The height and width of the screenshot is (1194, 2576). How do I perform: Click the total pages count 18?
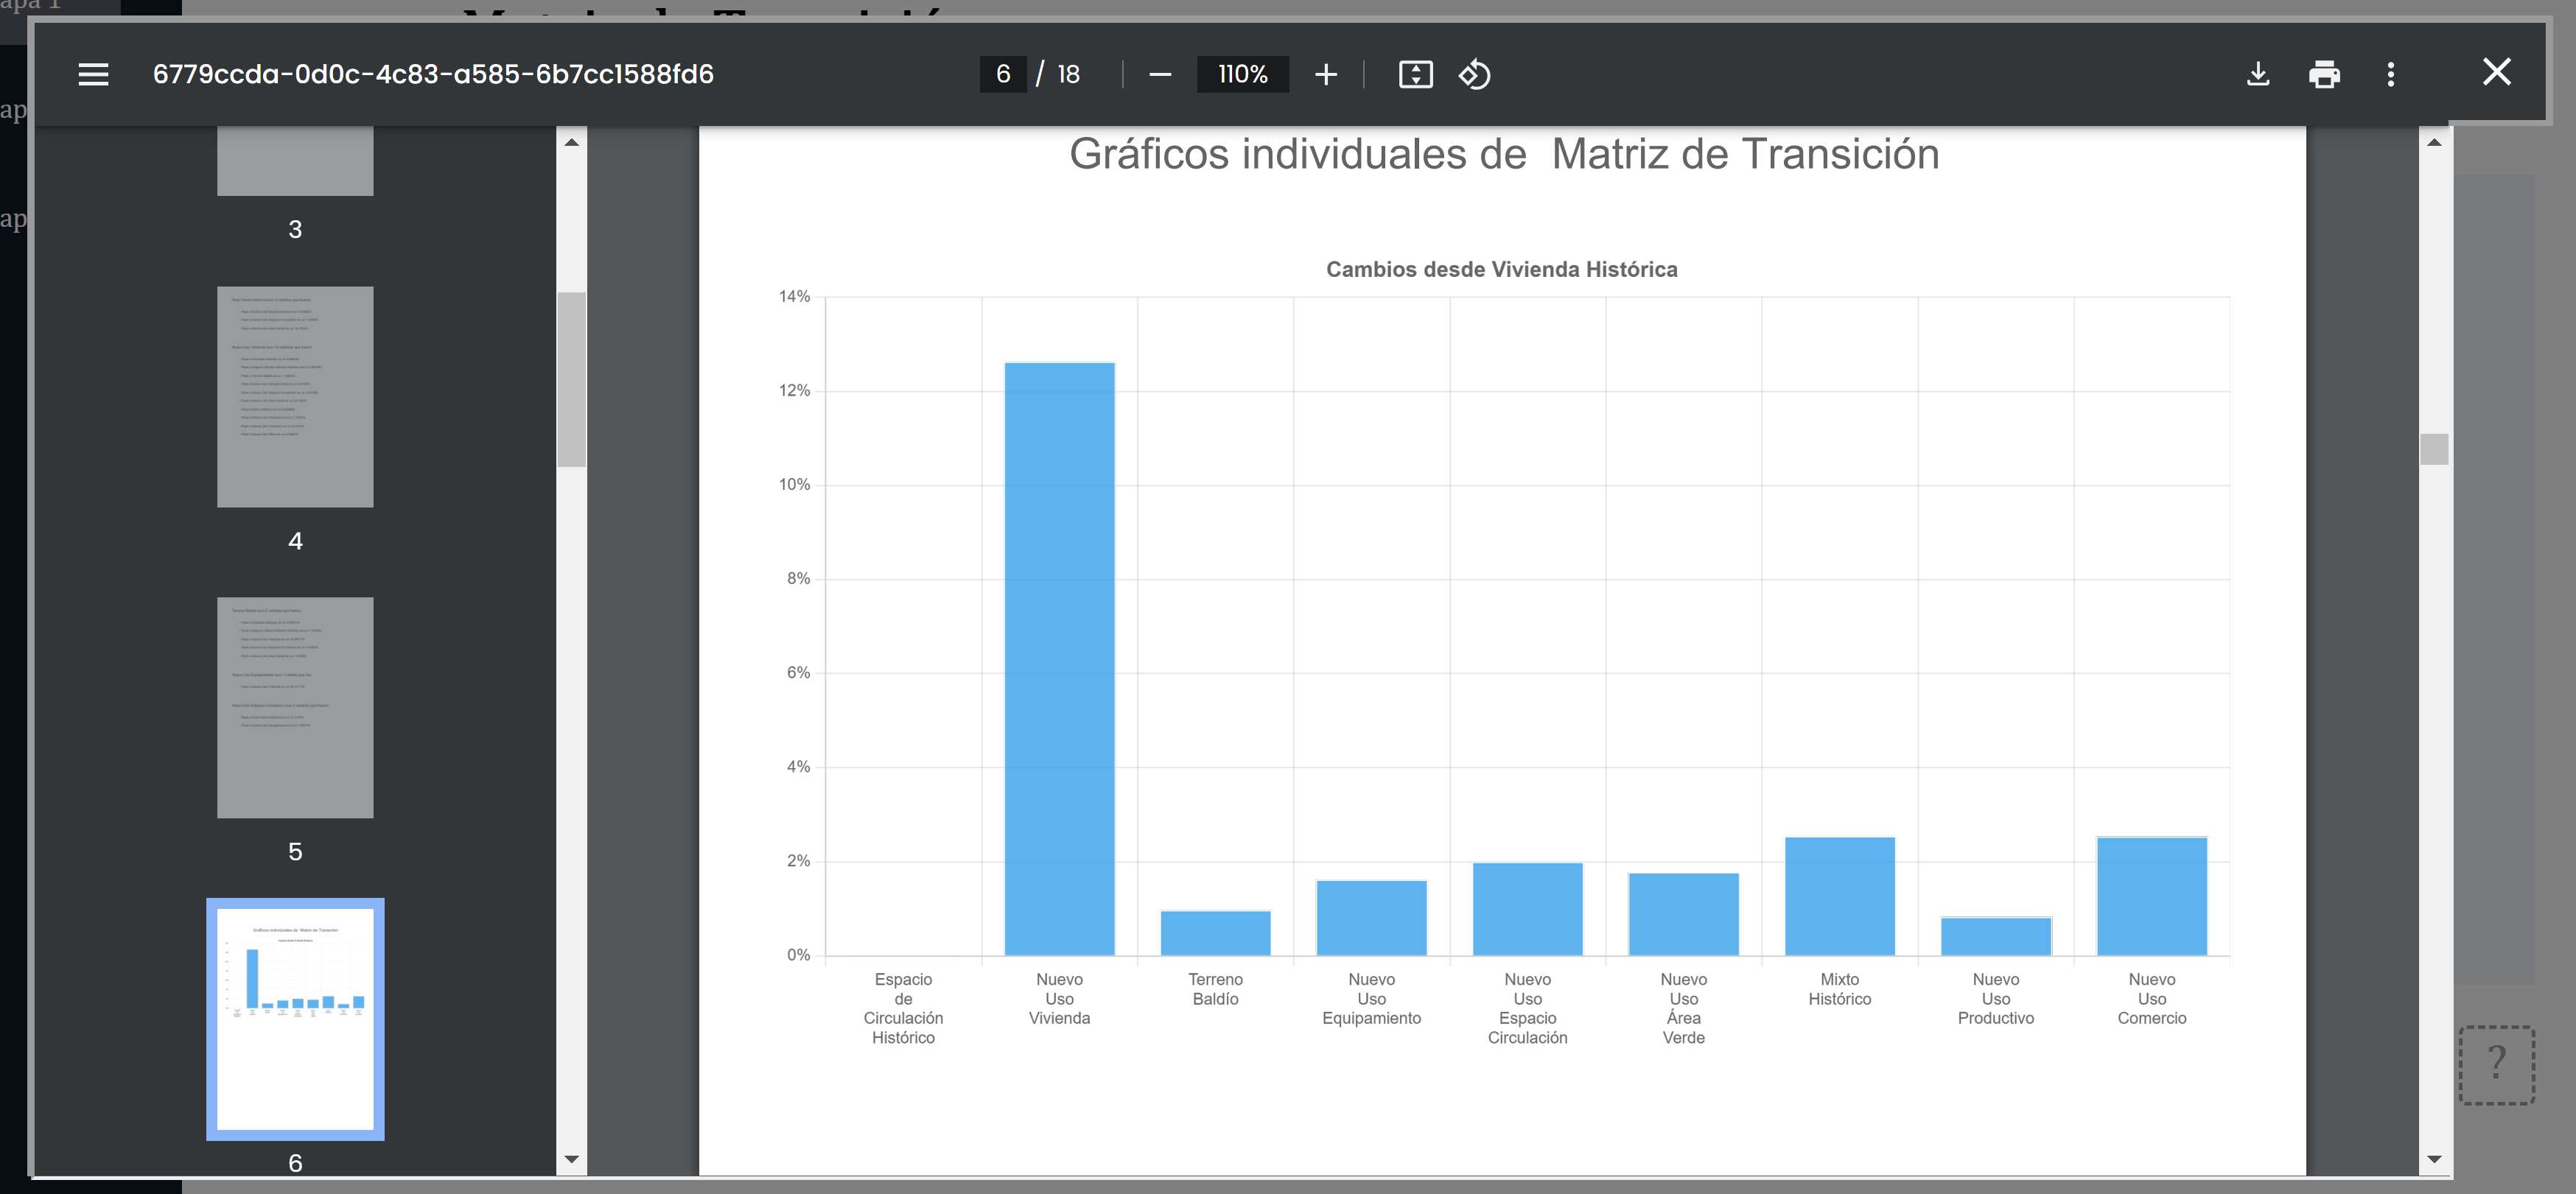(x=1068, y=74)
